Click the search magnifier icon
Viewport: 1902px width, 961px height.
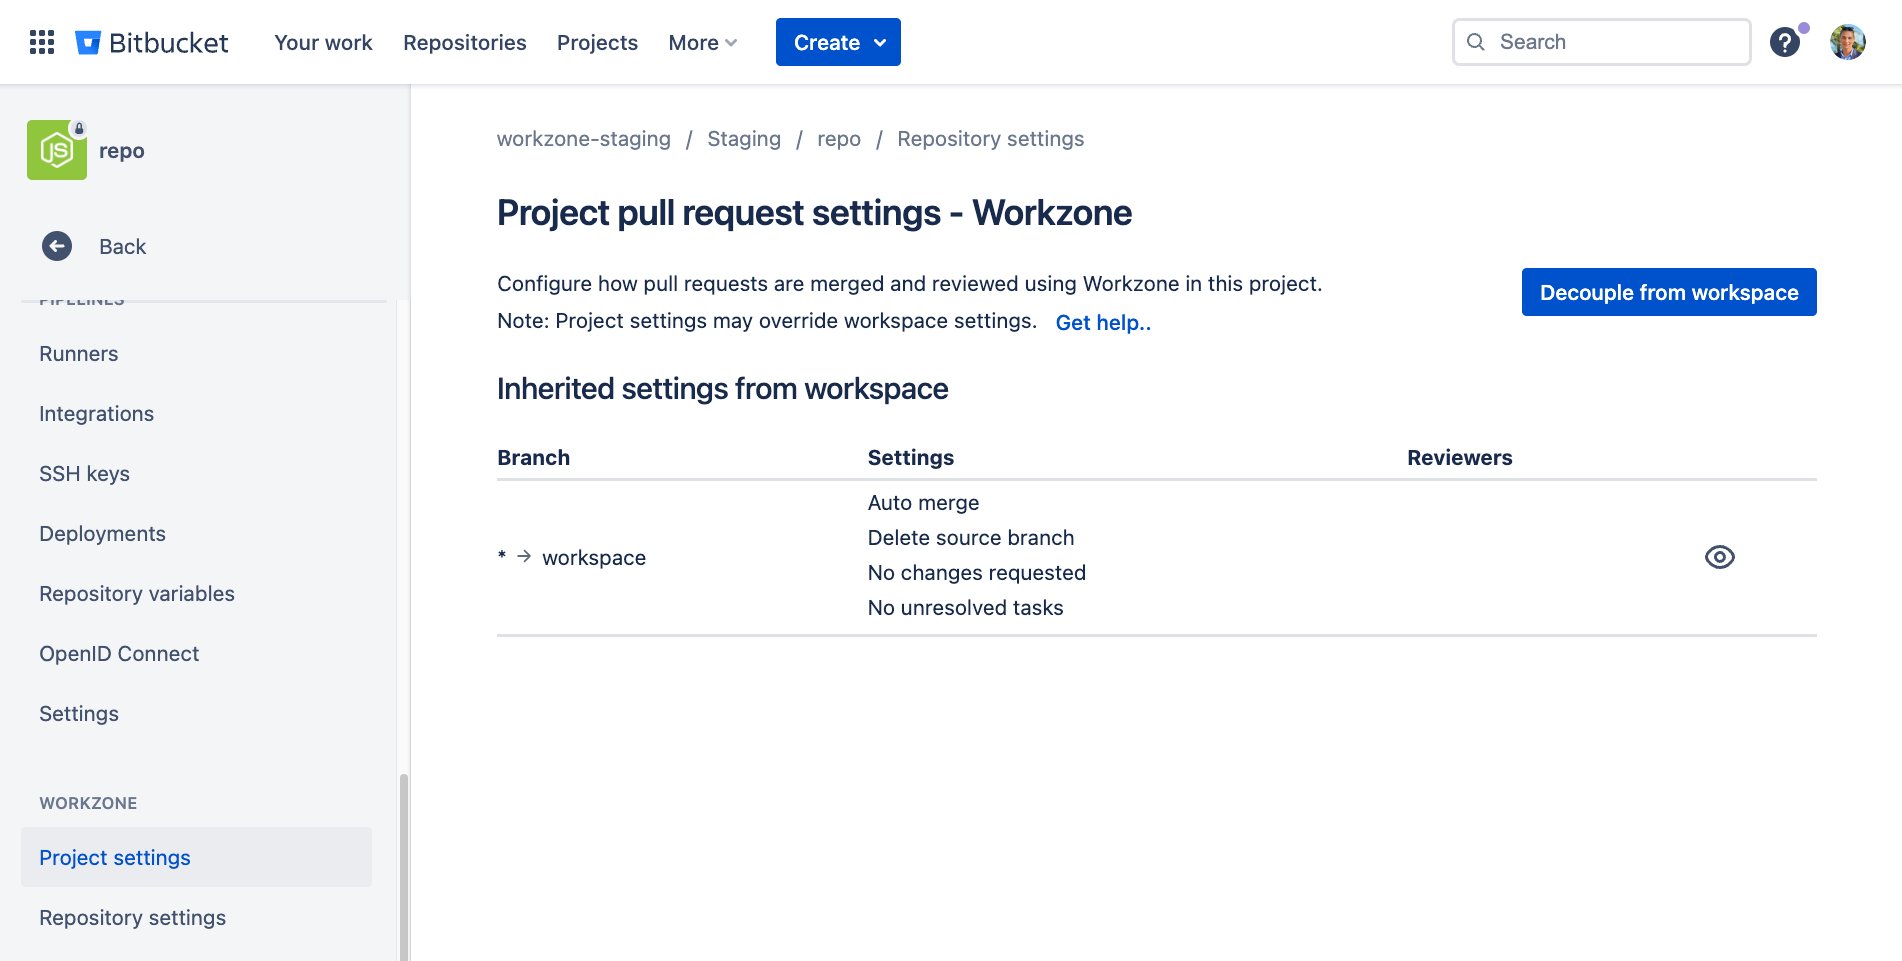click(x=1476, y=42)
